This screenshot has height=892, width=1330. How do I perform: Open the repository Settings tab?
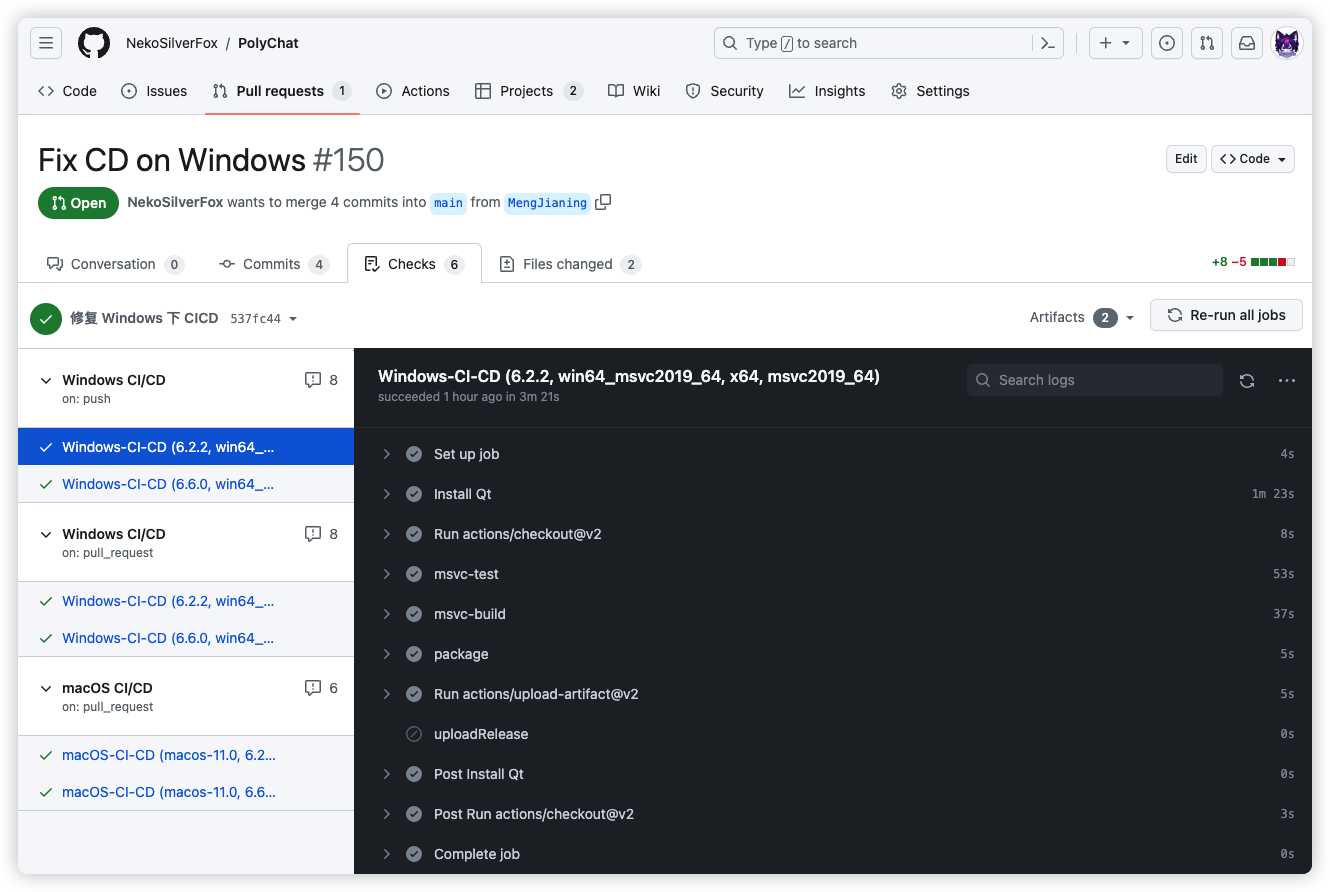click(x=930, y=91)
